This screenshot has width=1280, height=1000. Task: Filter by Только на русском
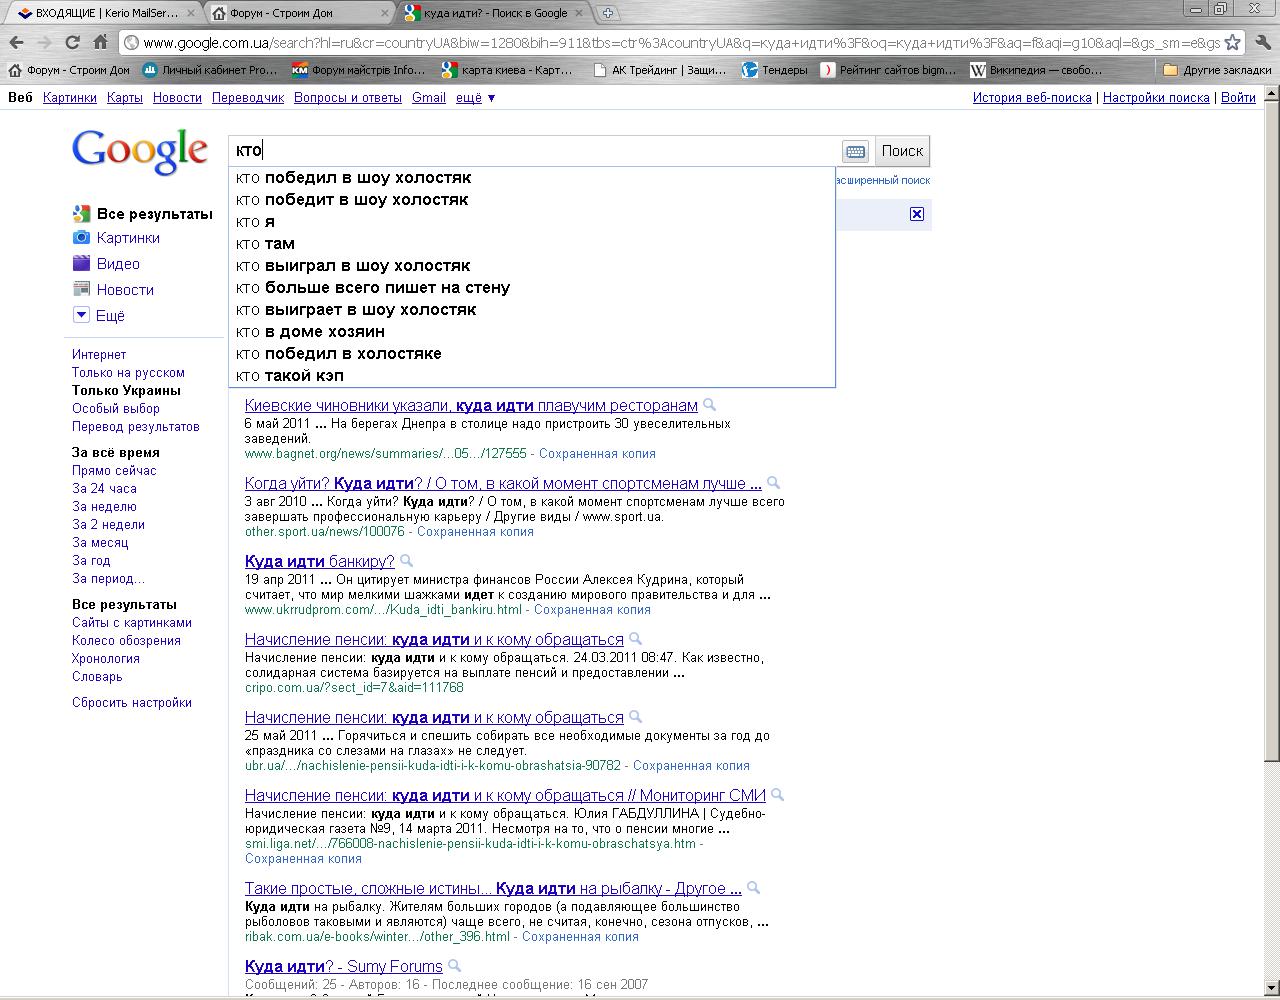(128, 372)
